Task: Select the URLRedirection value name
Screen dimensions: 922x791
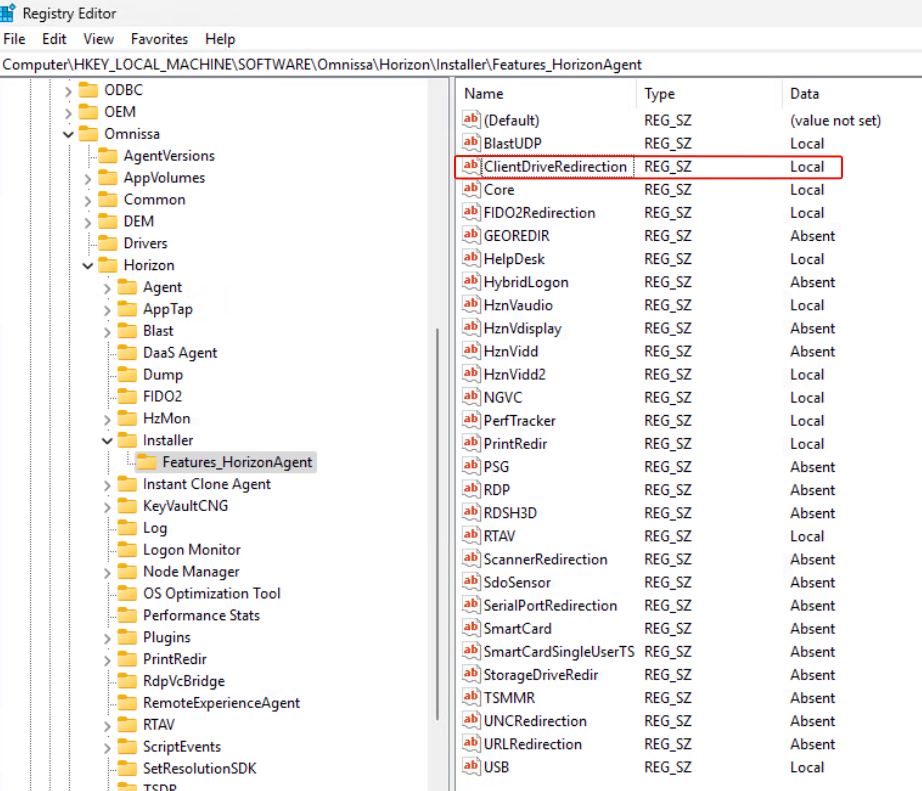Action: pyautogui.click(x=532, y=744)
